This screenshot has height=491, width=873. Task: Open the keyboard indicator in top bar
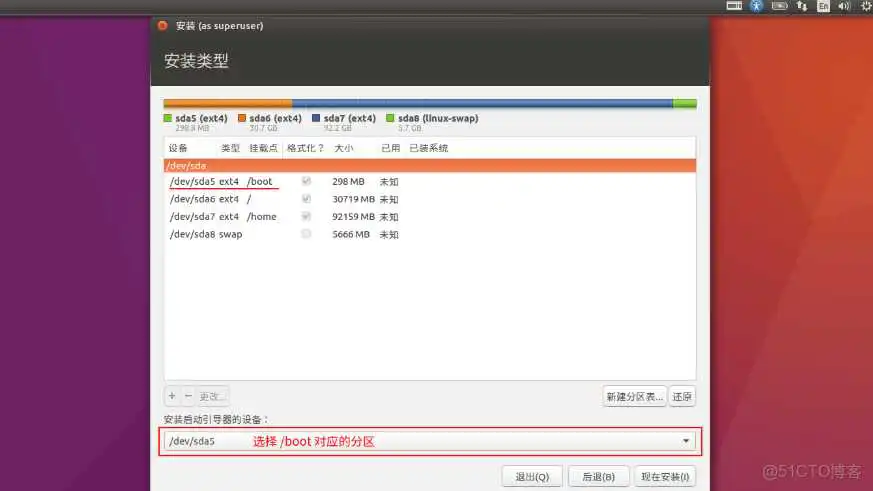click(x=734, y=6)
